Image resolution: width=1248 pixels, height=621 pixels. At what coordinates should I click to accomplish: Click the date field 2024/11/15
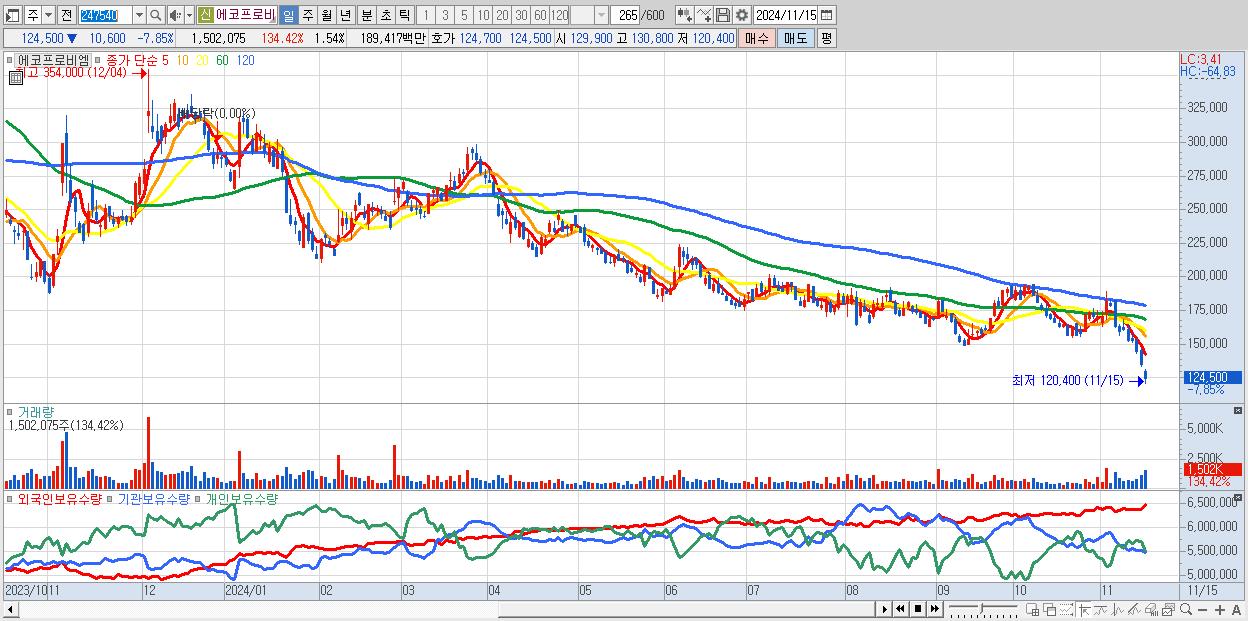click(785, 15)
